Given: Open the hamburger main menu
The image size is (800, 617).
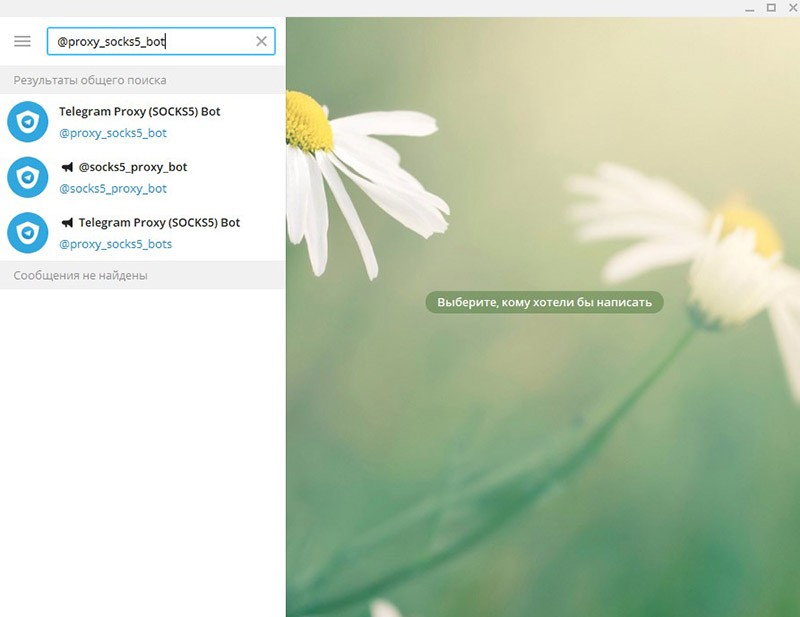Looking at the screenshot, I should coord(22,41).
